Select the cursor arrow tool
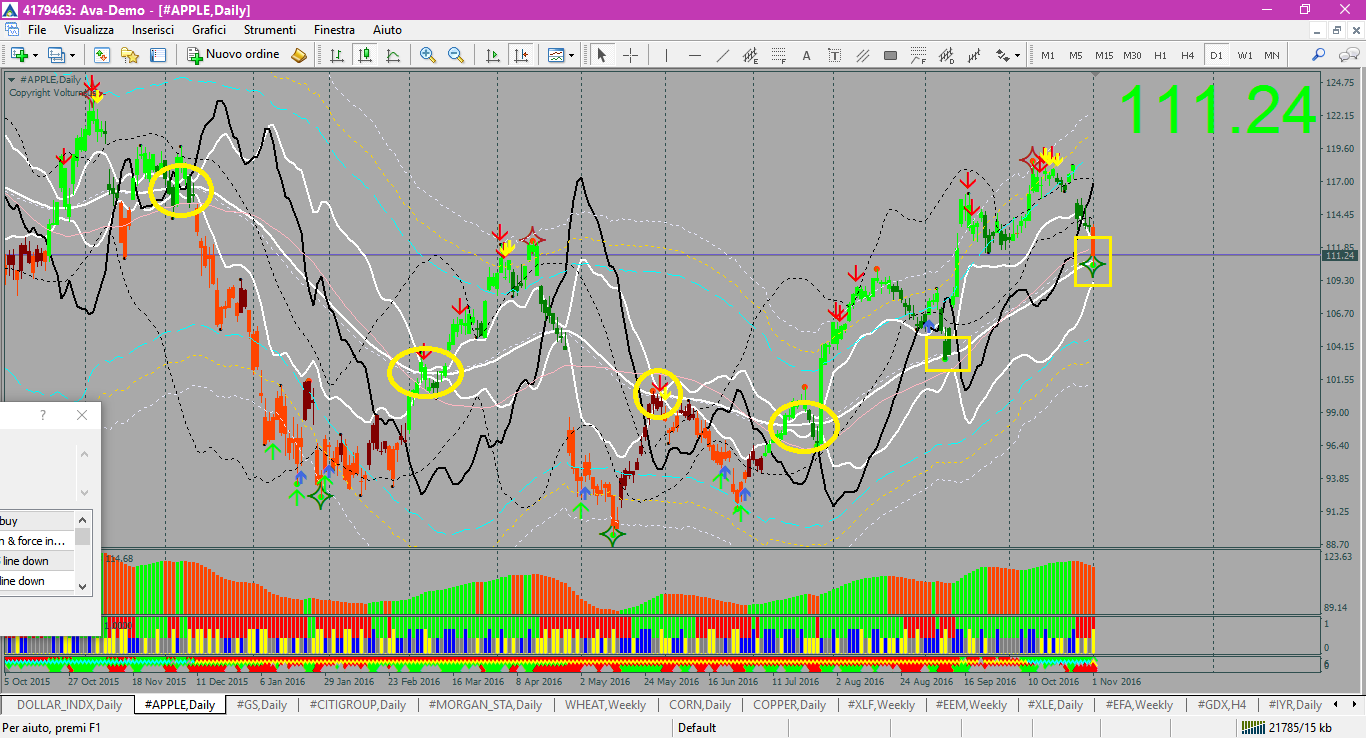The image size is (1366, 738). pos(601,55)
